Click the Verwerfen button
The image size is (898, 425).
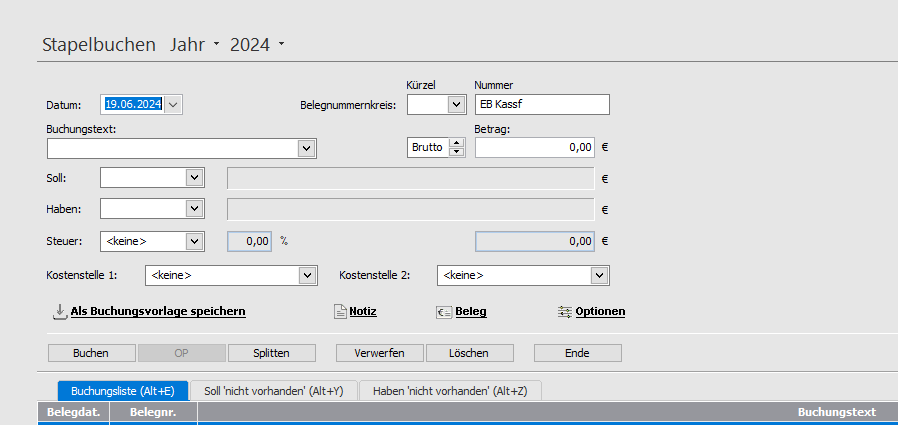[x=380, y=353]
